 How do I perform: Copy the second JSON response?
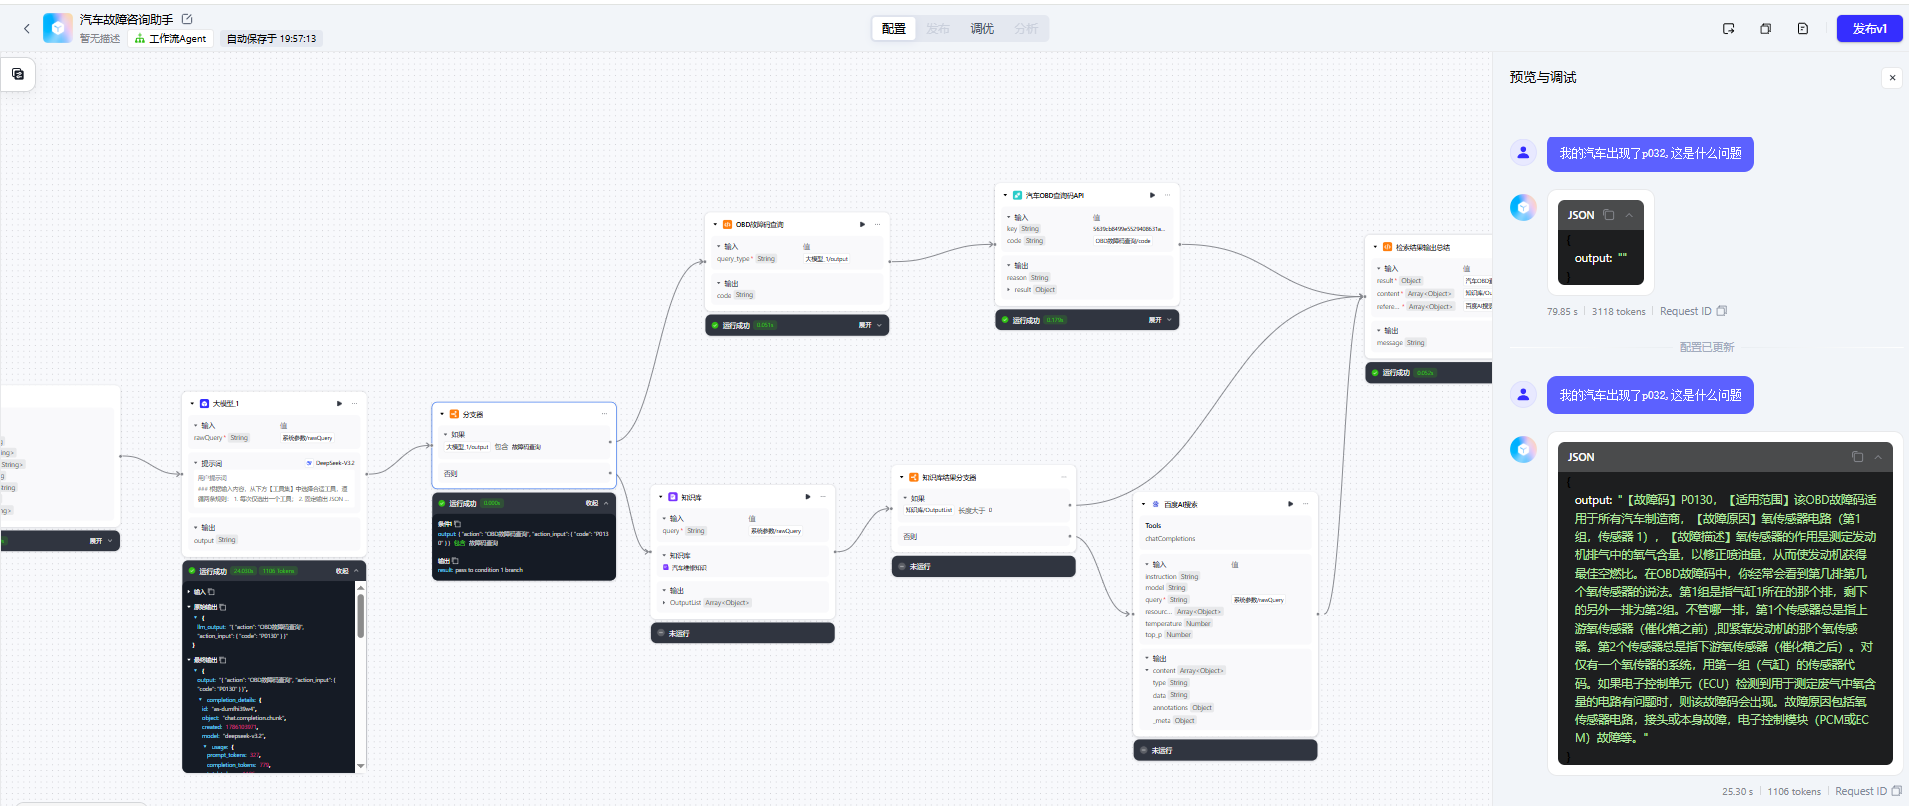click(1857, 457)
